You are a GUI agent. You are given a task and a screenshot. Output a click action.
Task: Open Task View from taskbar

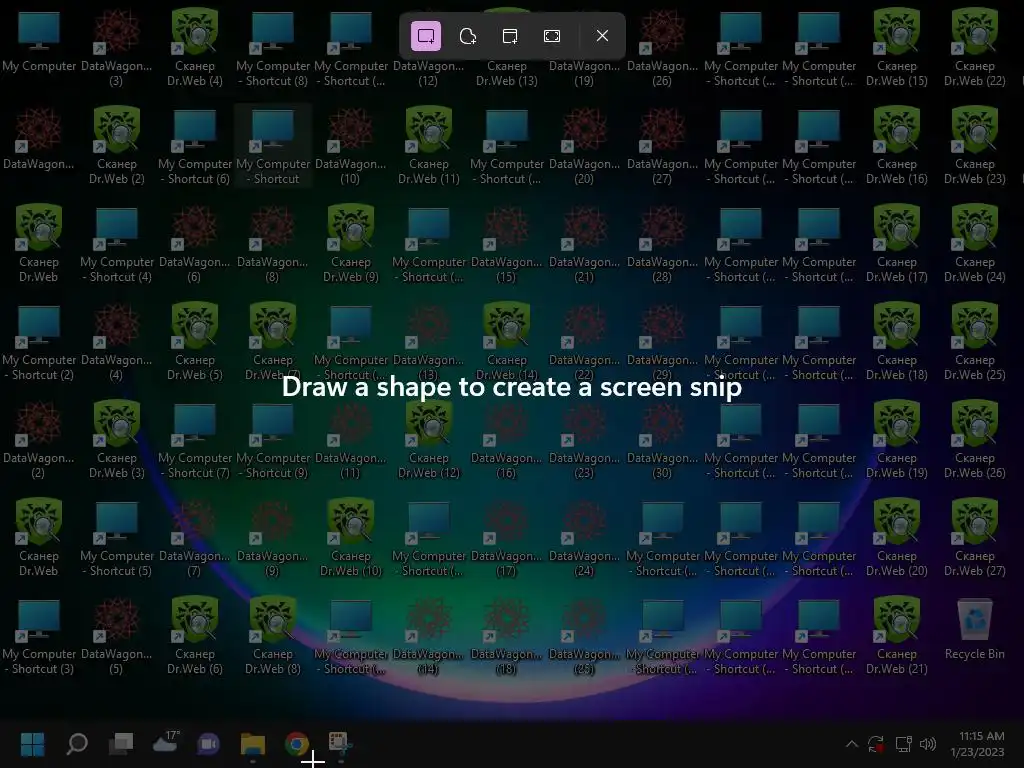tap(121, 743)
